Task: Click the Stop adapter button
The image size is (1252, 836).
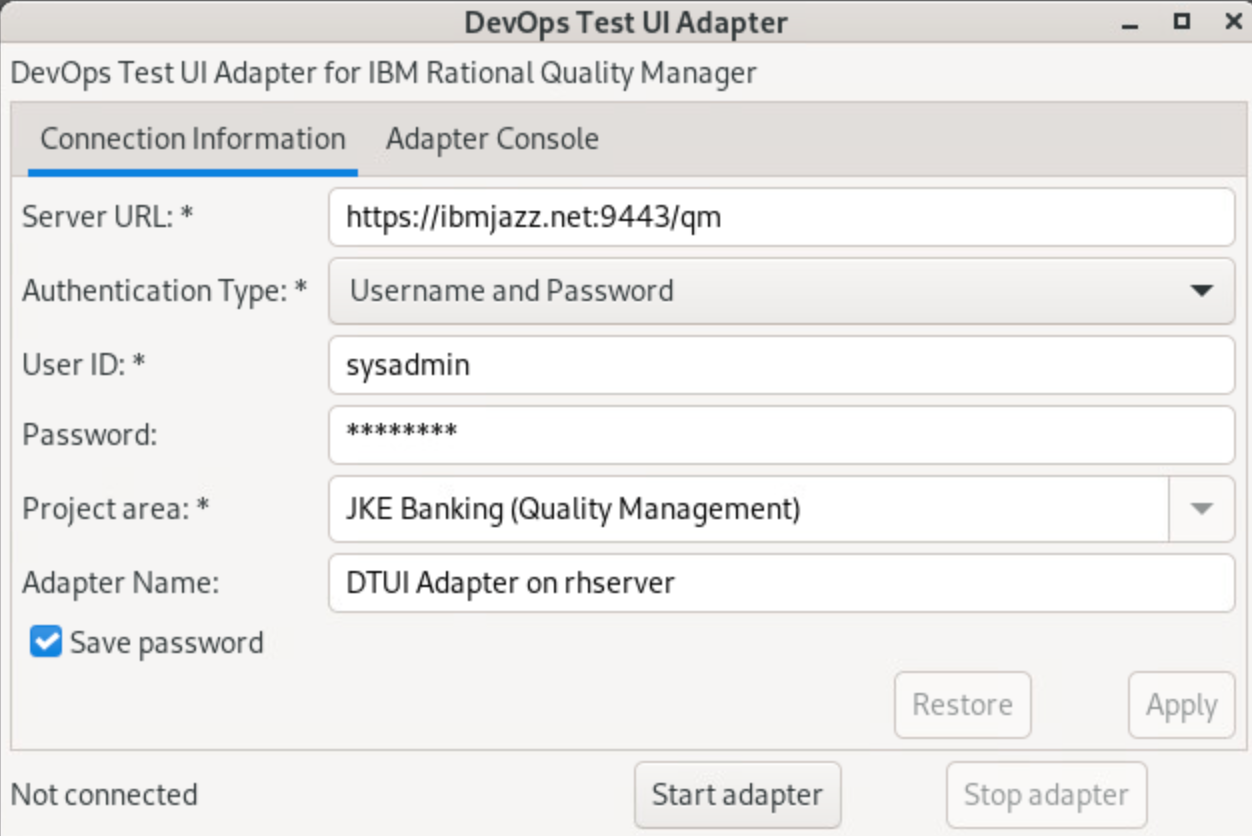Action: click(x=1046, y=796)
